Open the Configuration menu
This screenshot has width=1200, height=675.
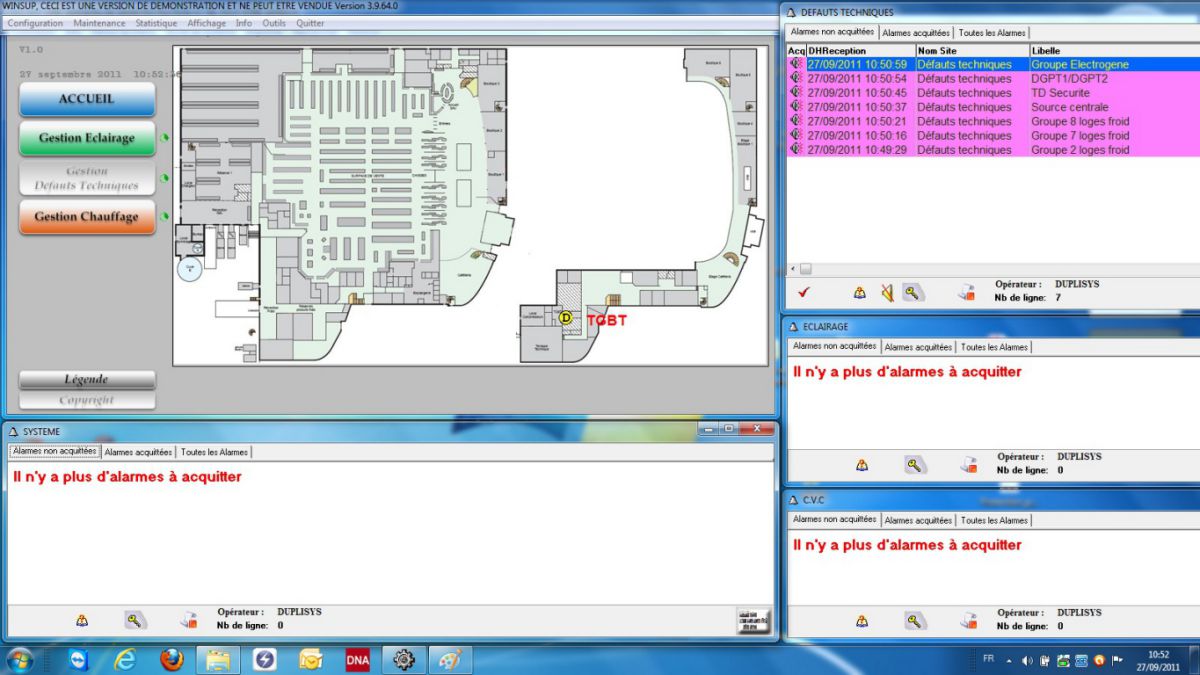pyautogui.click(x=35, y=23)
